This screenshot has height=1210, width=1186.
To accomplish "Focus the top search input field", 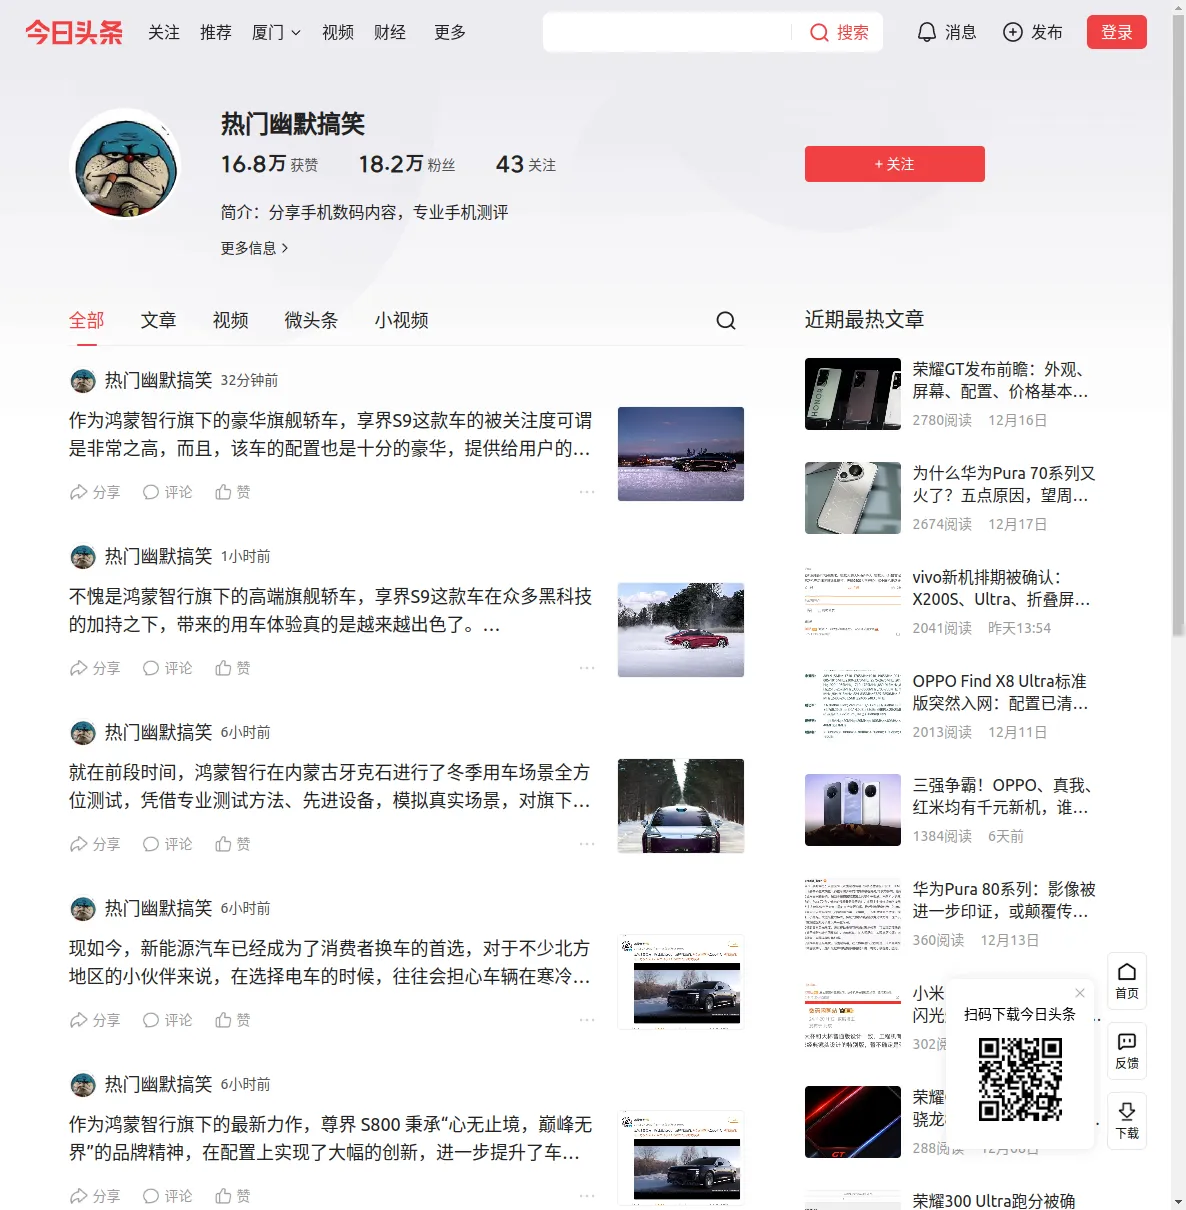I will tap(667, 32).
